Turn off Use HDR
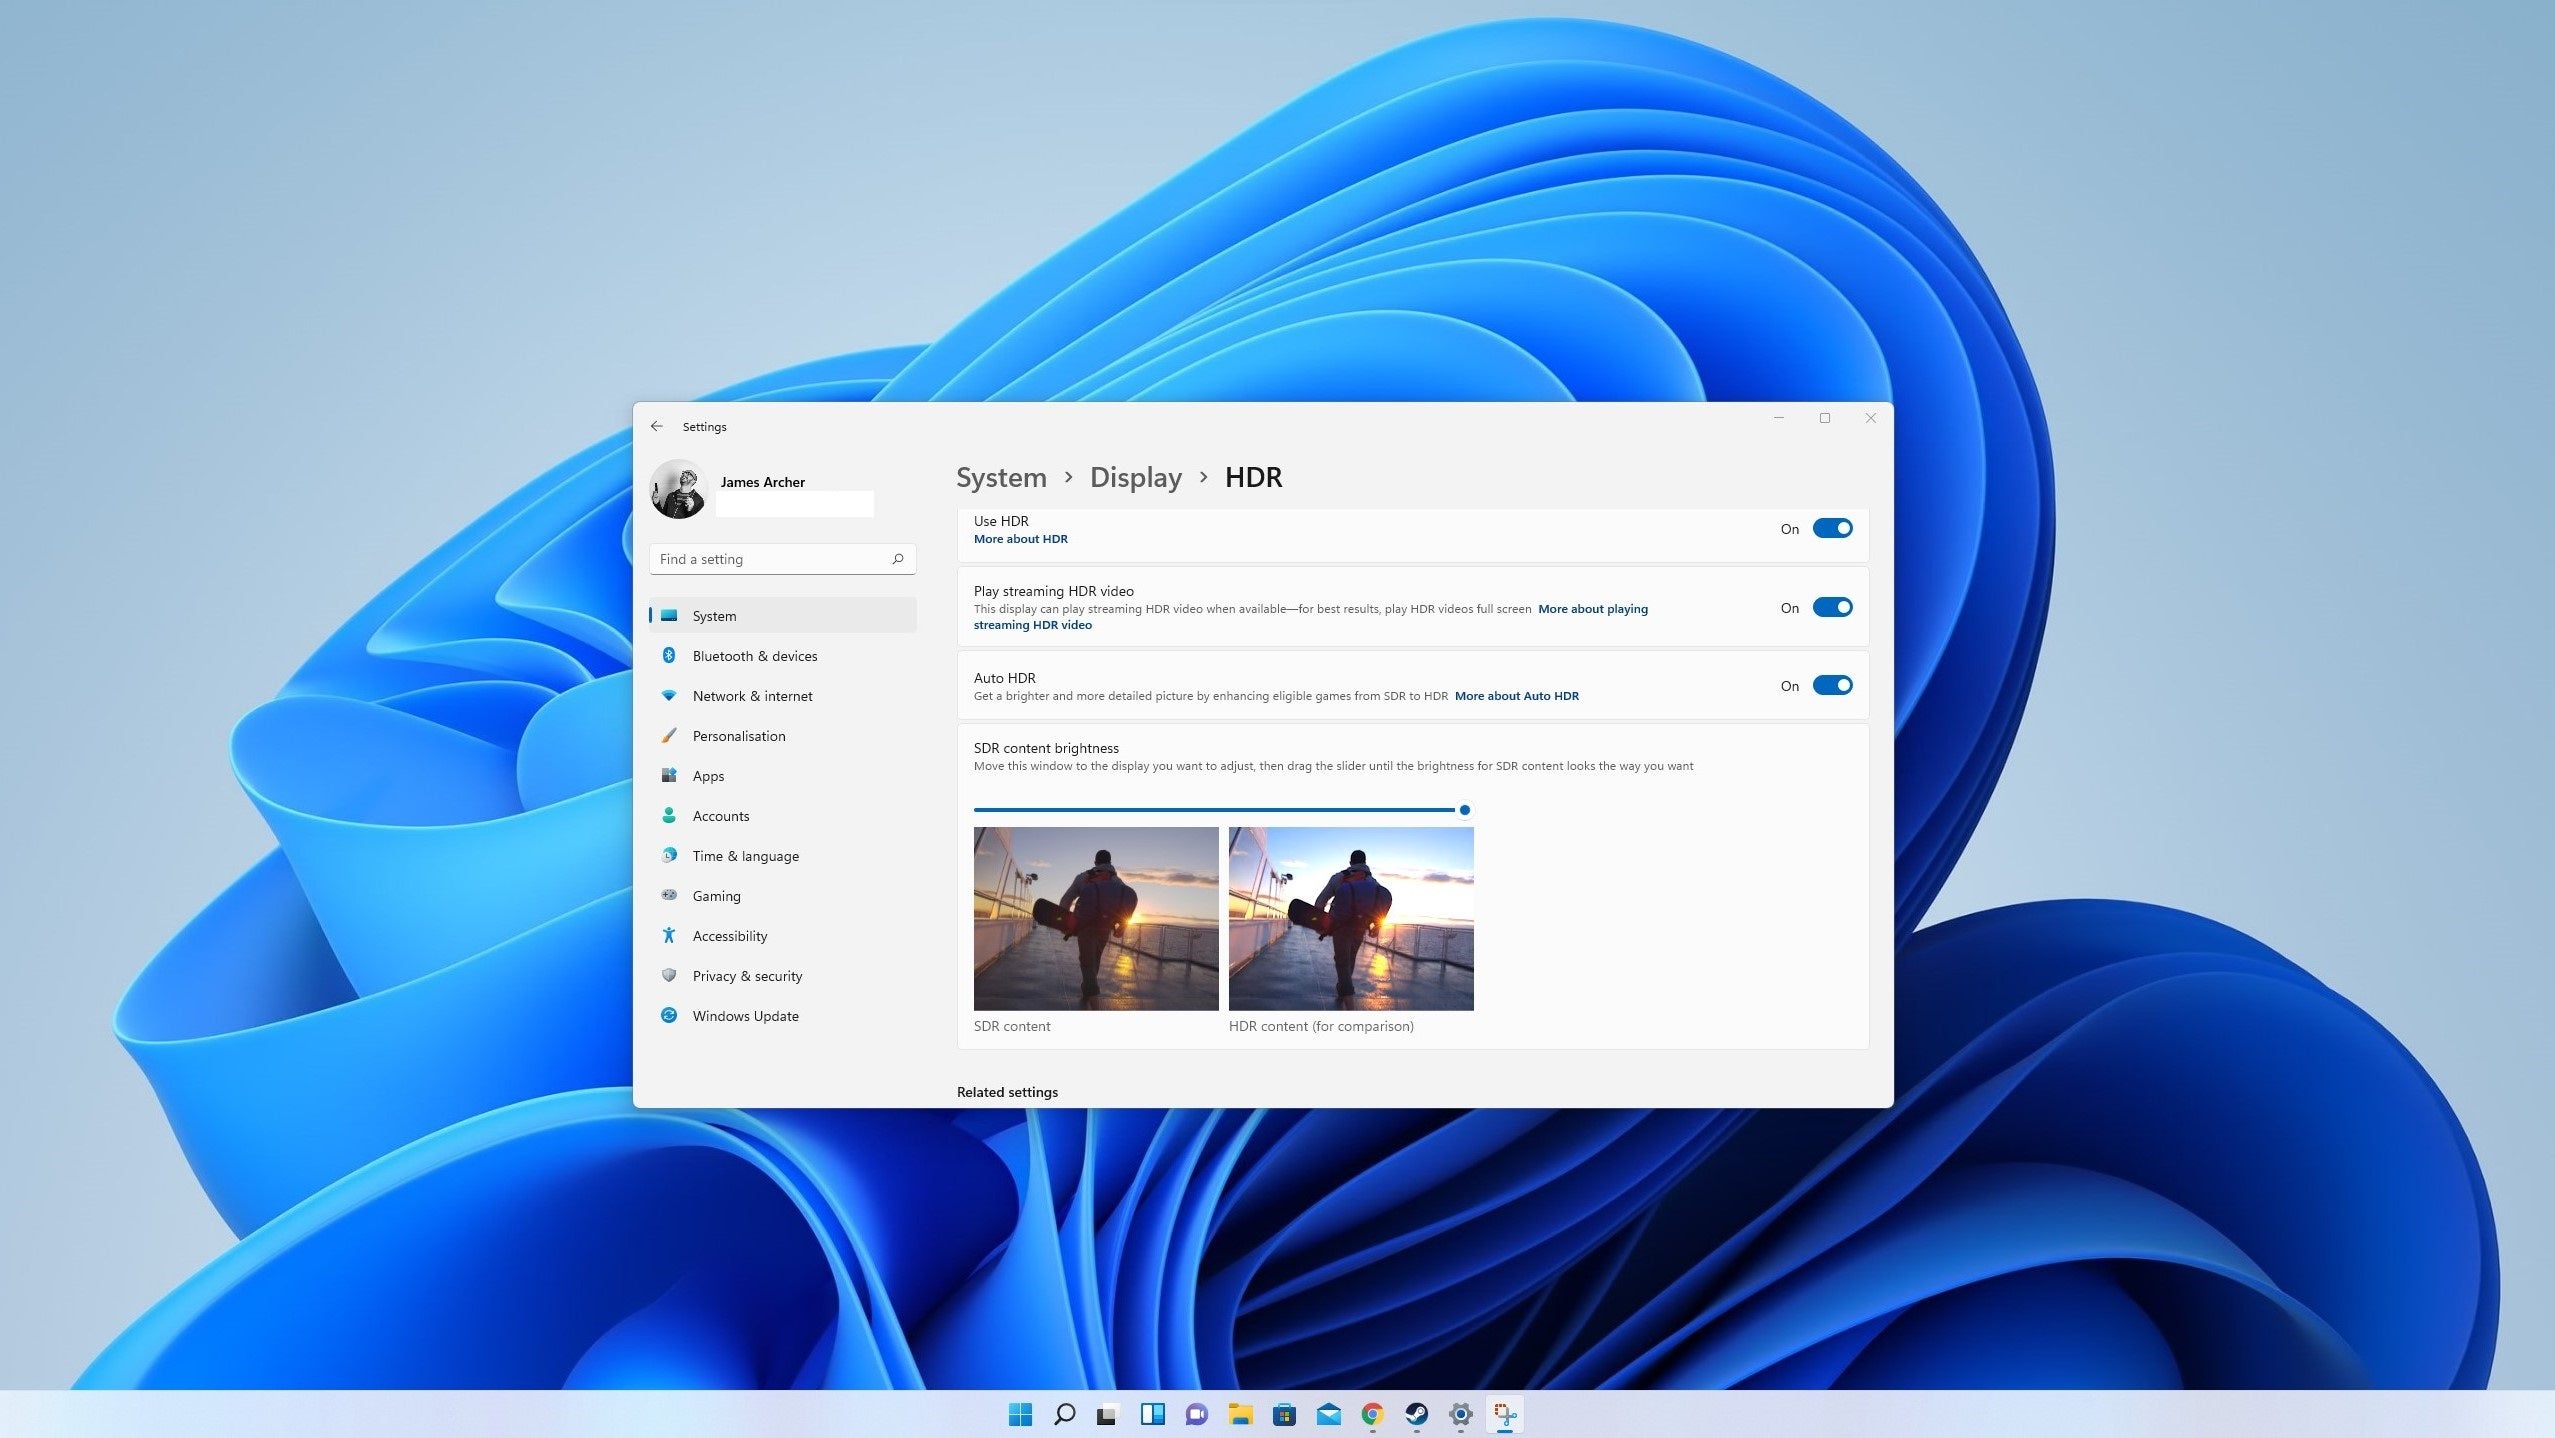 (1831, 528)
